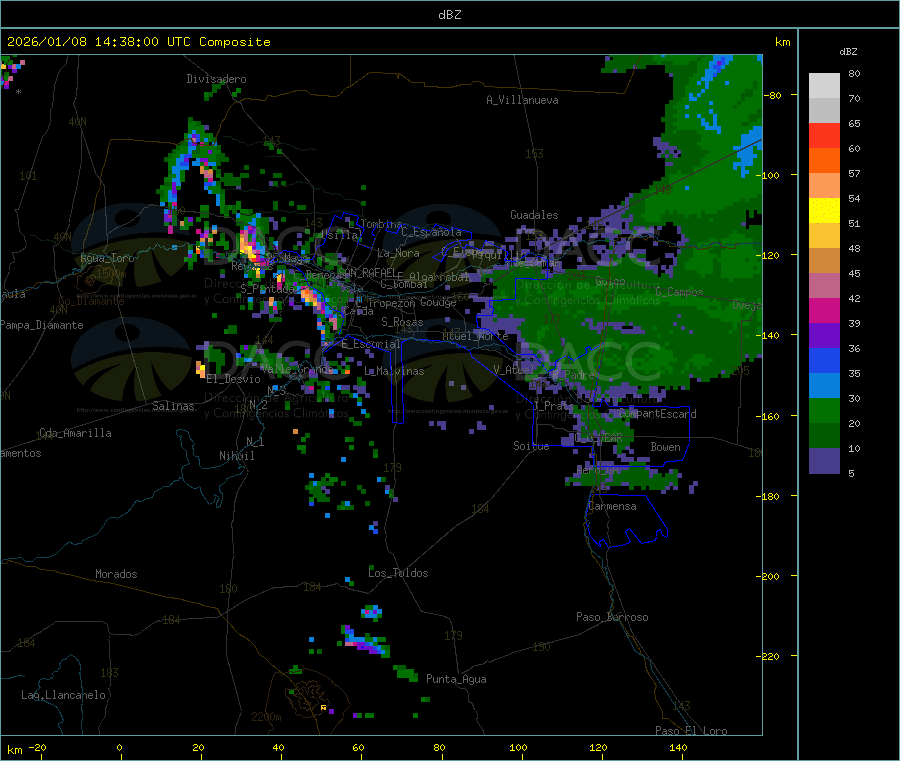Select the La_Nora label

pyautogui.click(x=398, y=253)
